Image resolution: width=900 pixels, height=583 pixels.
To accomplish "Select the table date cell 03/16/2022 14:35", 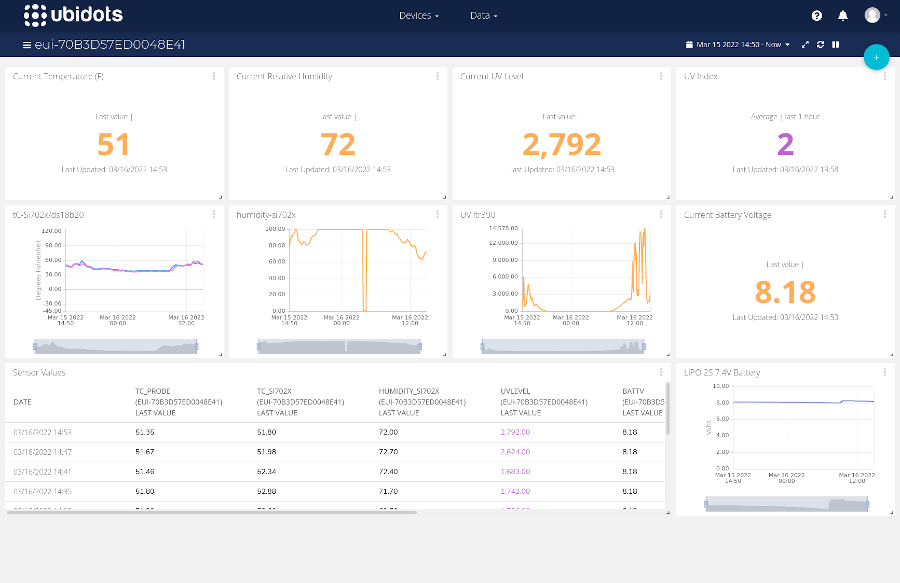I will [x=42, y=491].
